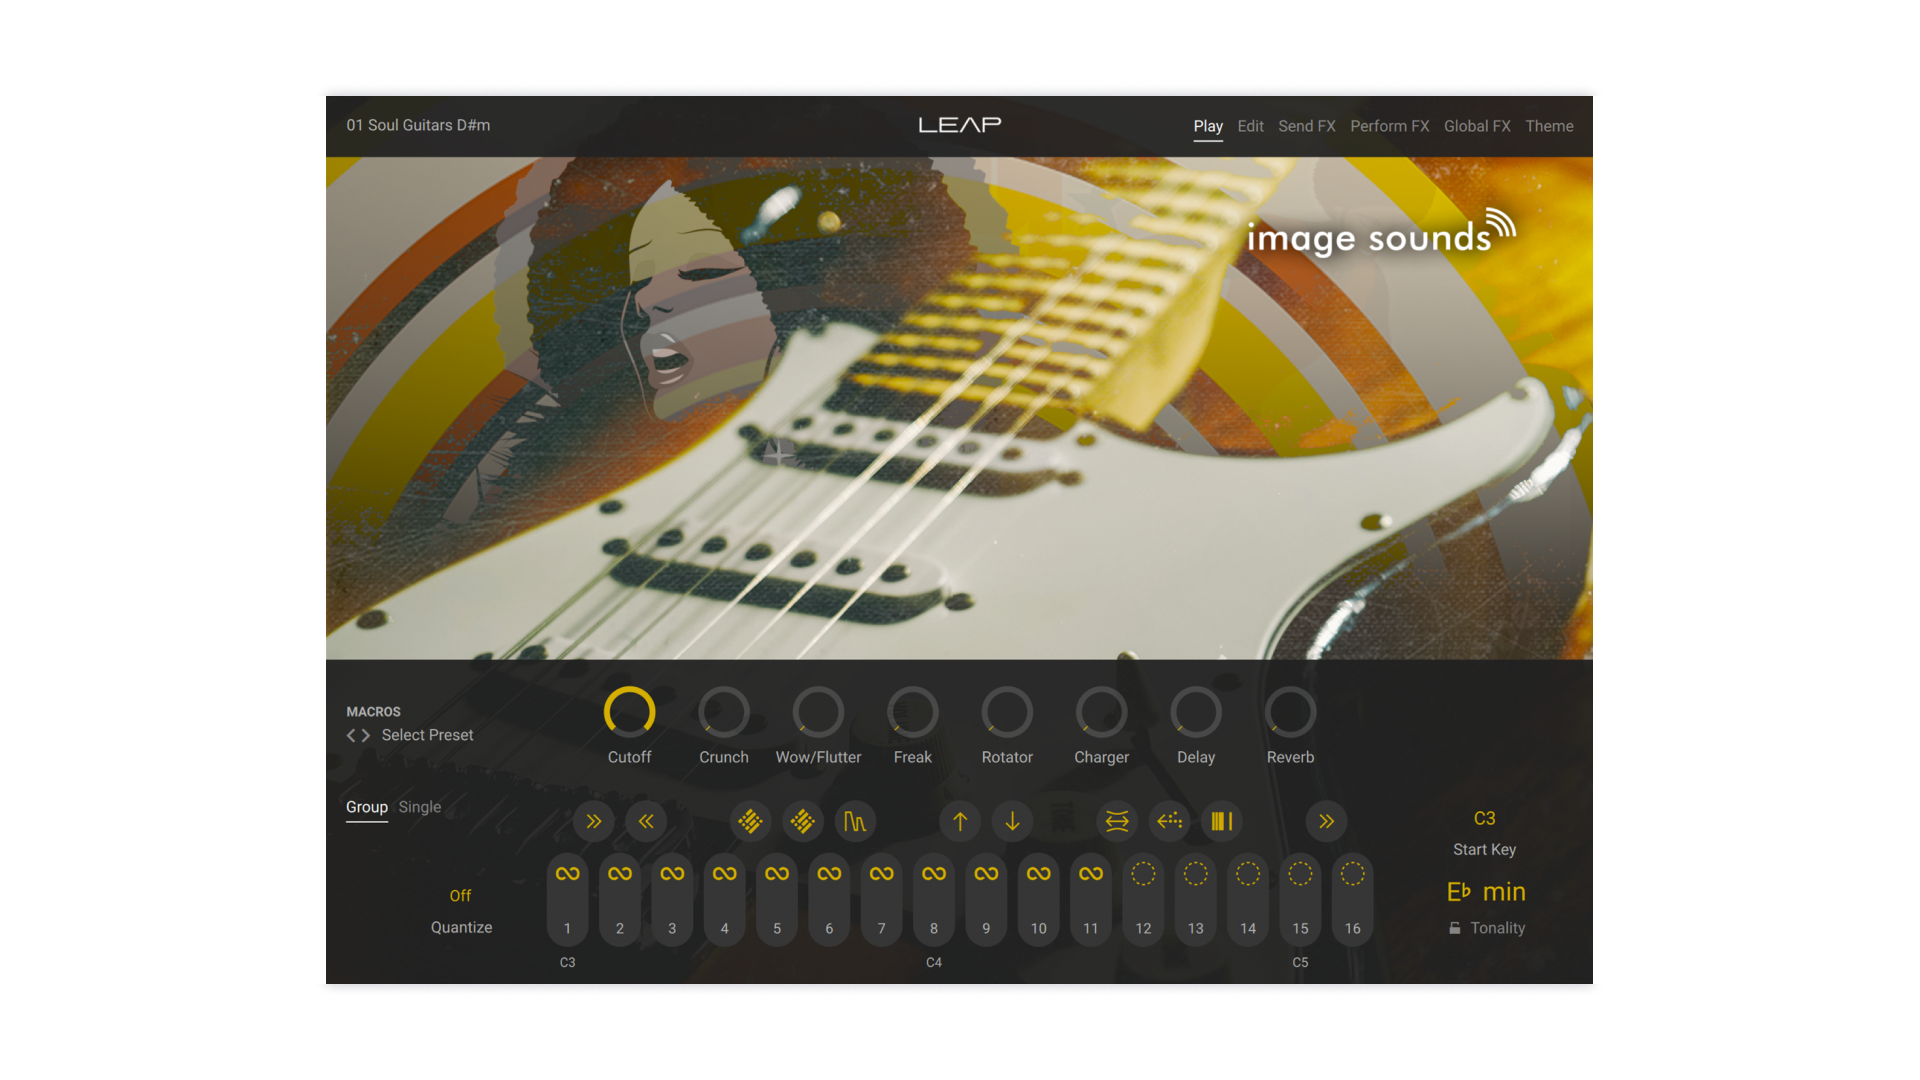1920x1080 pixels.
Task: Open the Theme tab
Action: (x=1549, y=126)
